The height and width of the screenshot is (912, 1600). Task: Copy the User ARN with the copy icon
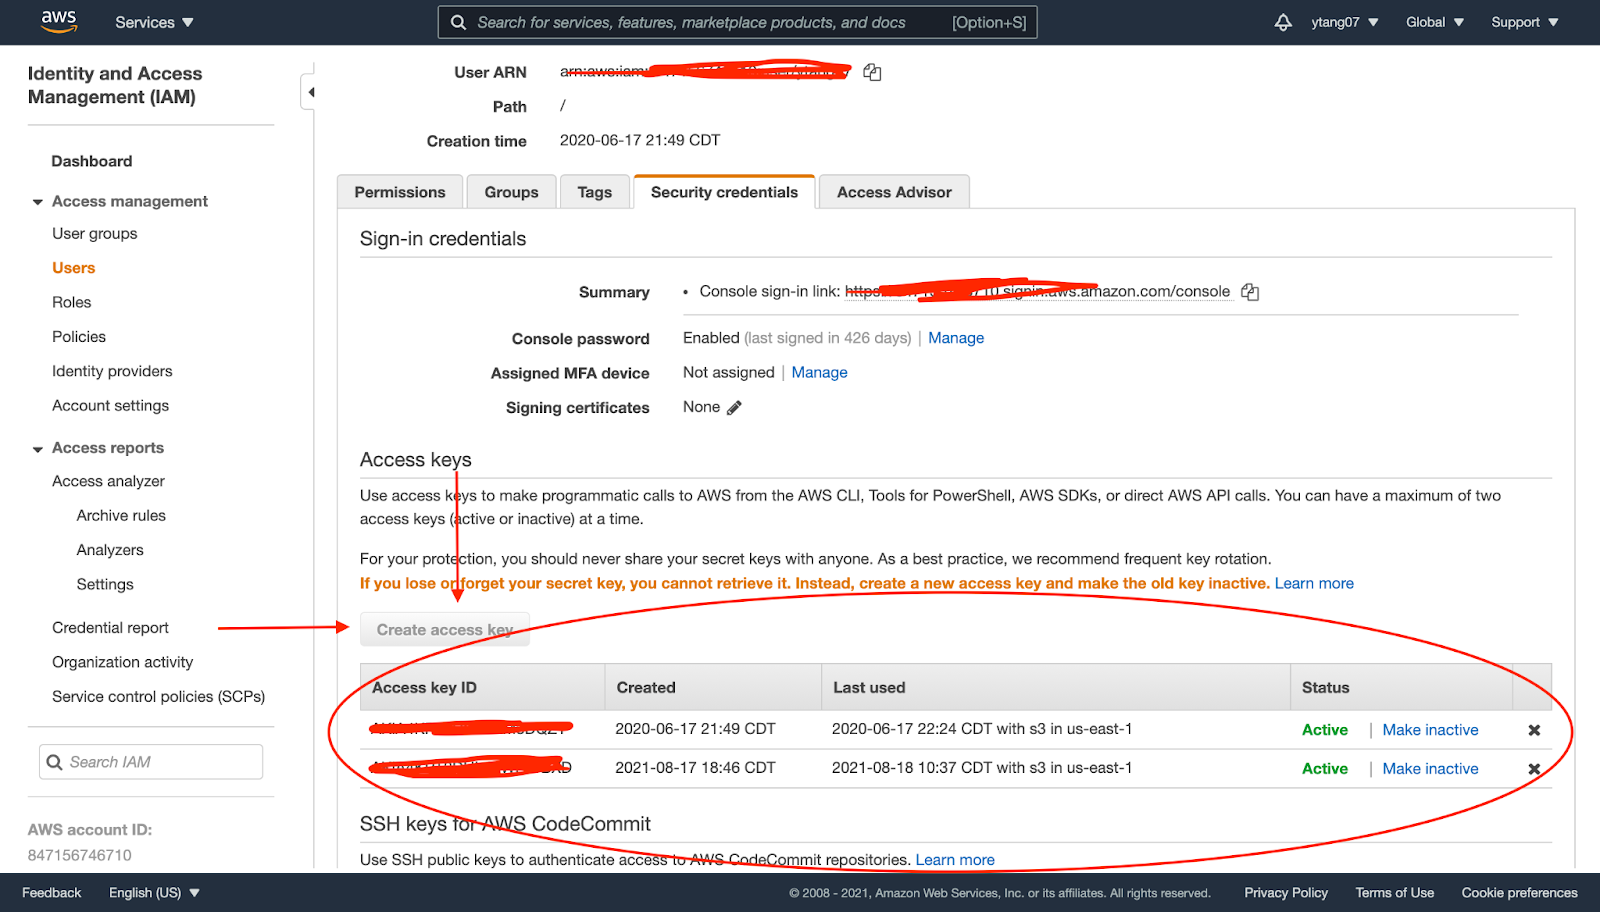[872, 72]
